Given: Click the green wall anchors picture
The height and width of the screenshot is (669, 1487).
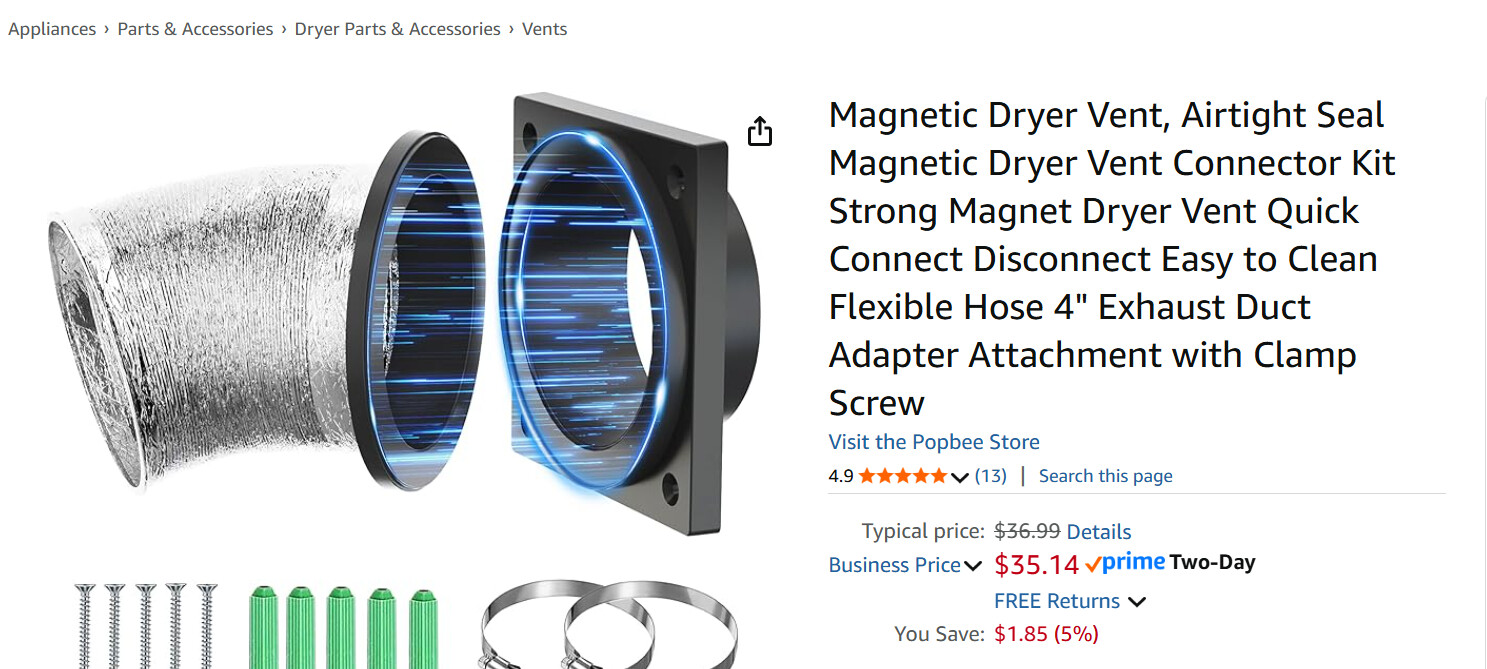Looking at the screenshot, I should coord(343,627).
